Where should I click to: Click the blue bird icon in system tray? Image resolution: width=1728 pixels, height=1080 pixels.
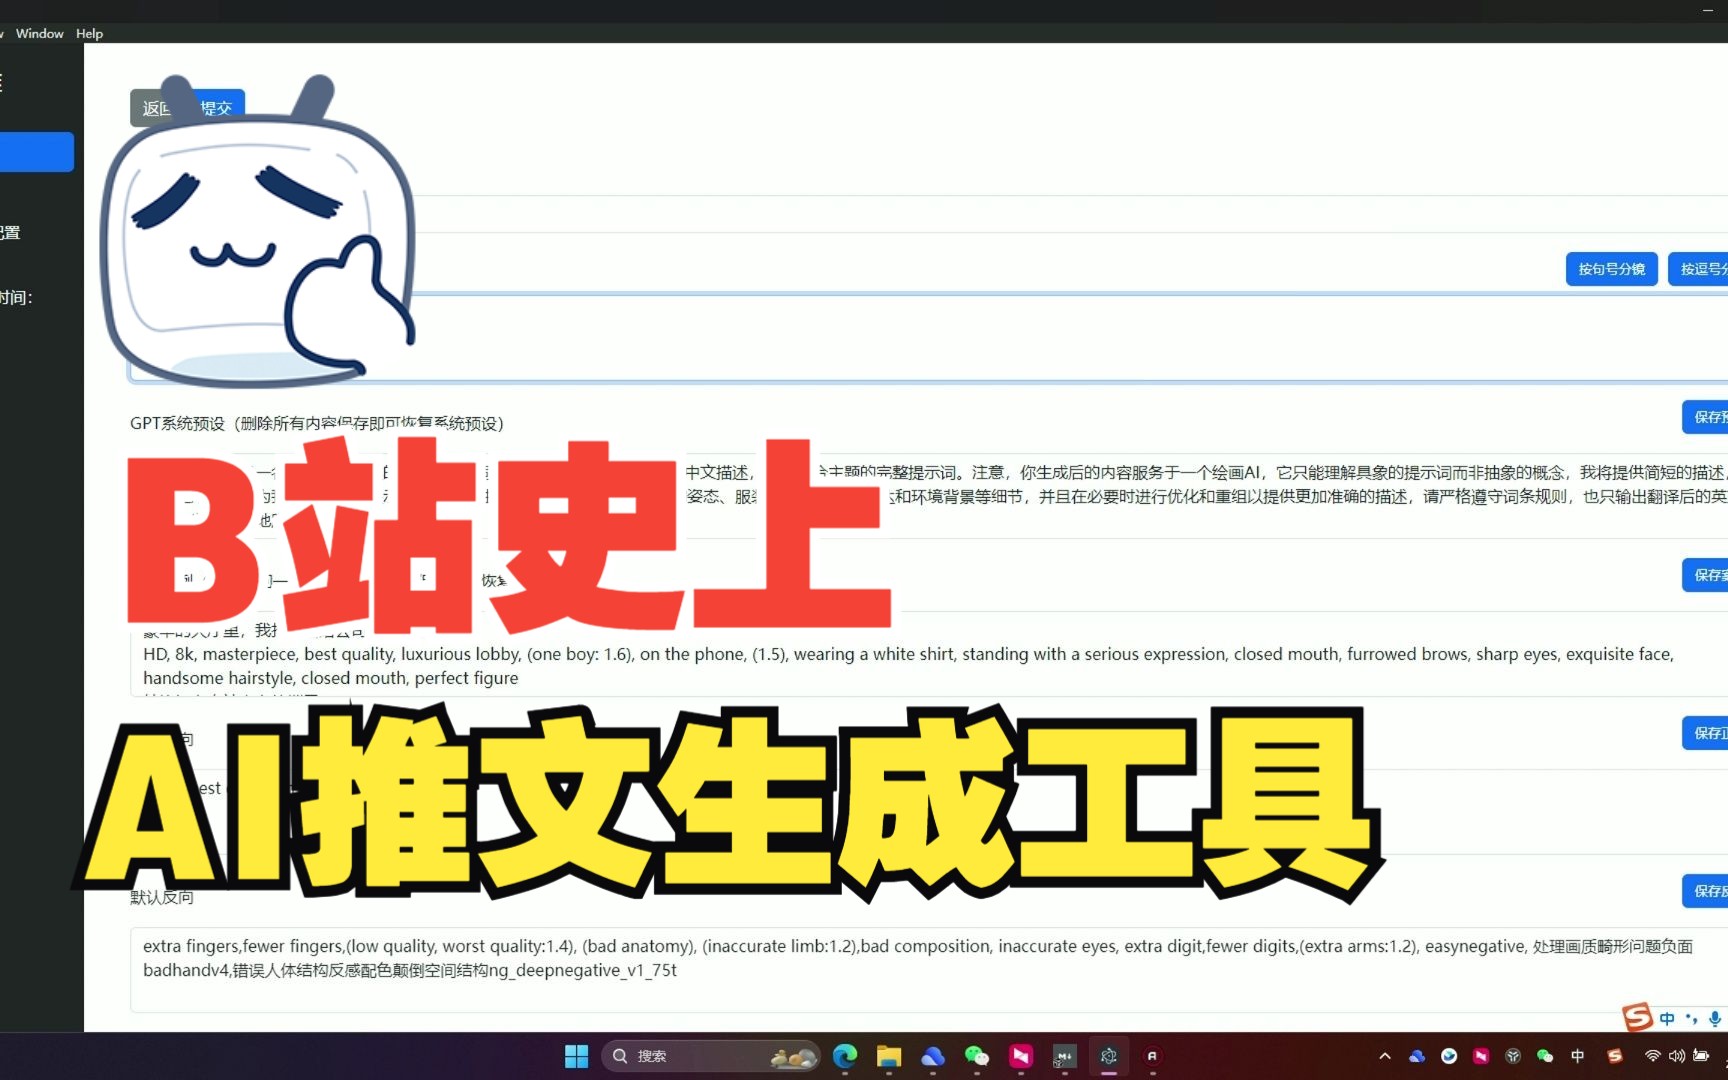tap(1449, 1056)
